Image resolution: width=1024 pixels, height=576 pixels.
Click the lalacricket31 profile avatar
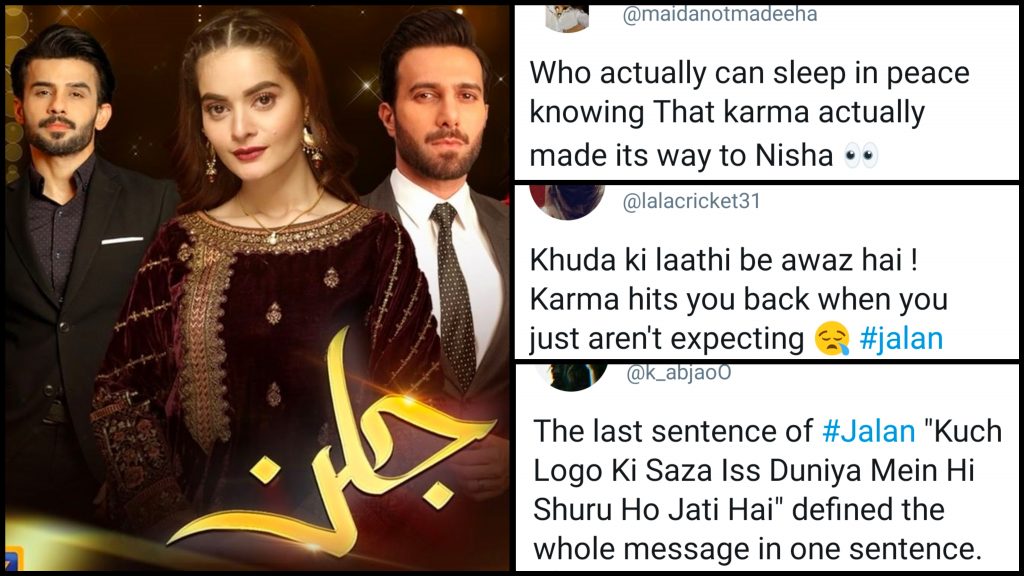[567, 202]
